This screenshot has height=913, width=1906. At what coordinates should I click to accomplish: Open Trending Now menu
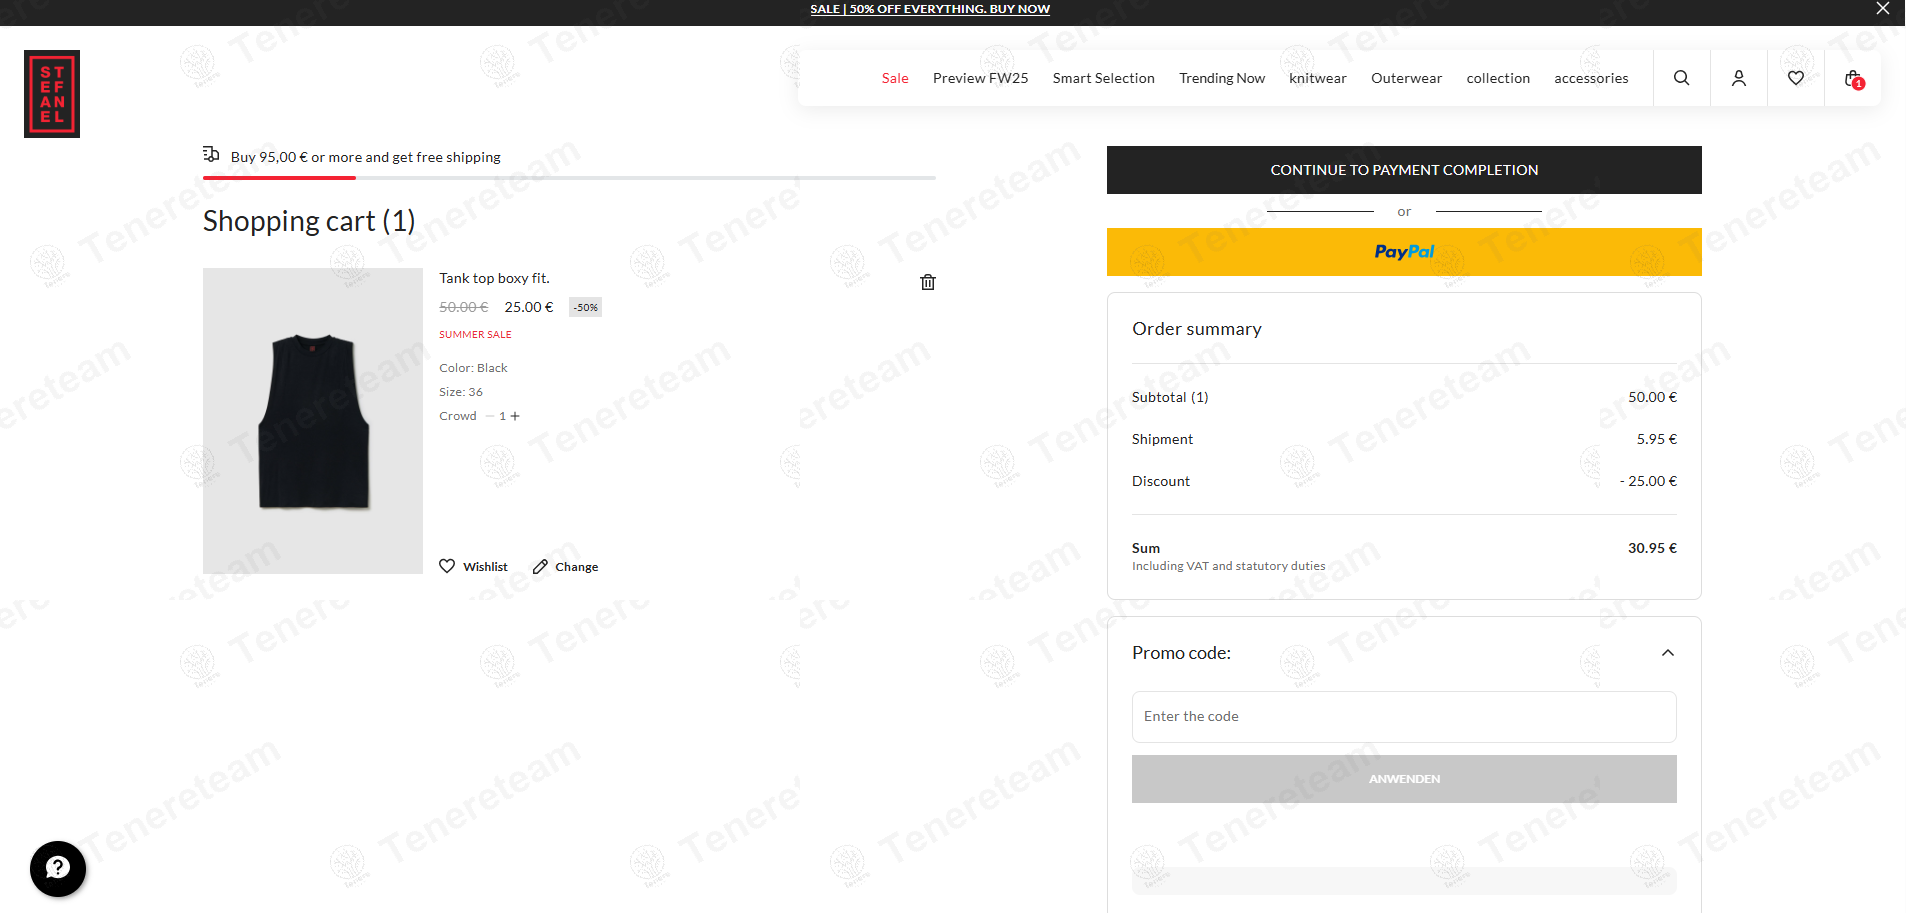pyautogui.click(x=1222, y=78)
